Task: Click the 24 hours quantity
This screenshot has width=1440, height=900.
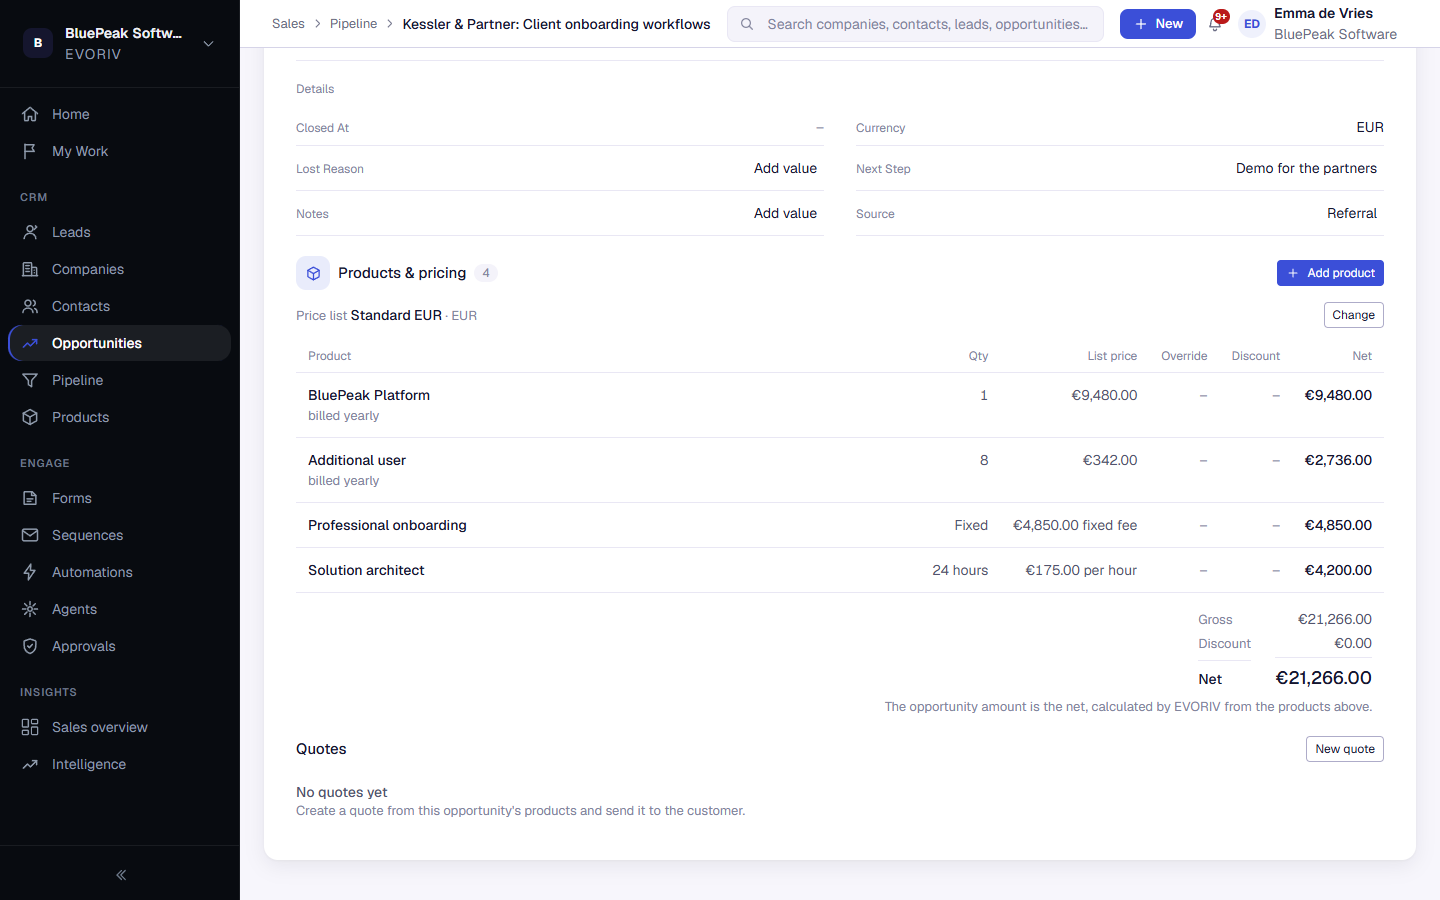Action: (x=960, y=570)
